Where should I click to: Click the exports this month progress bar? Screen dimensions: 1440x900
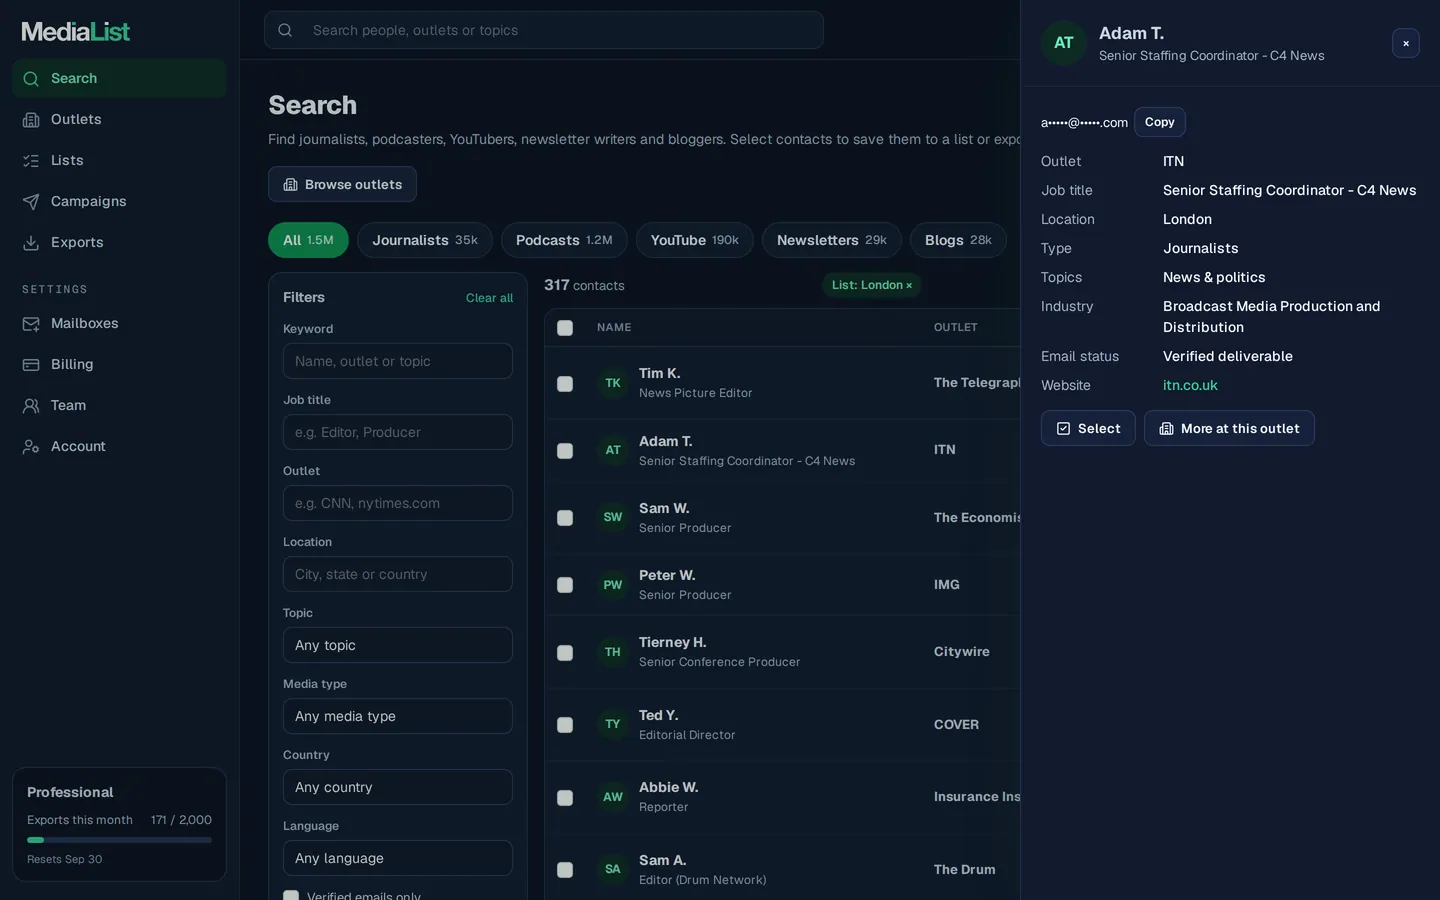coord(119,840)
